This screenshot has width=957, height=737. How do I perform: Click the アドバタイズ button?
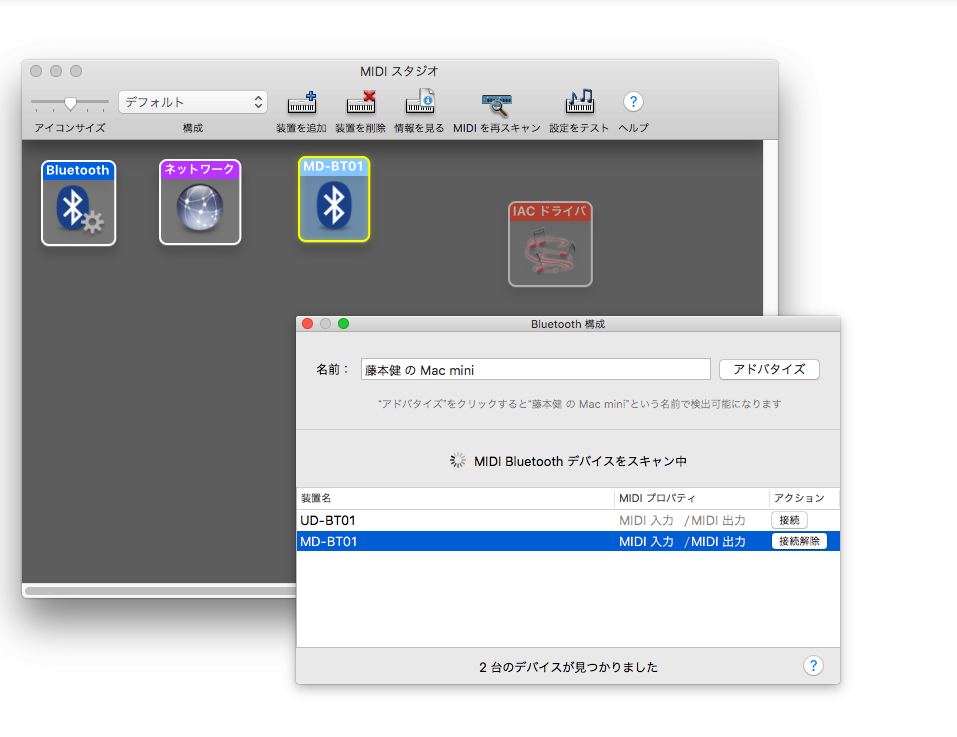point(769,369)
